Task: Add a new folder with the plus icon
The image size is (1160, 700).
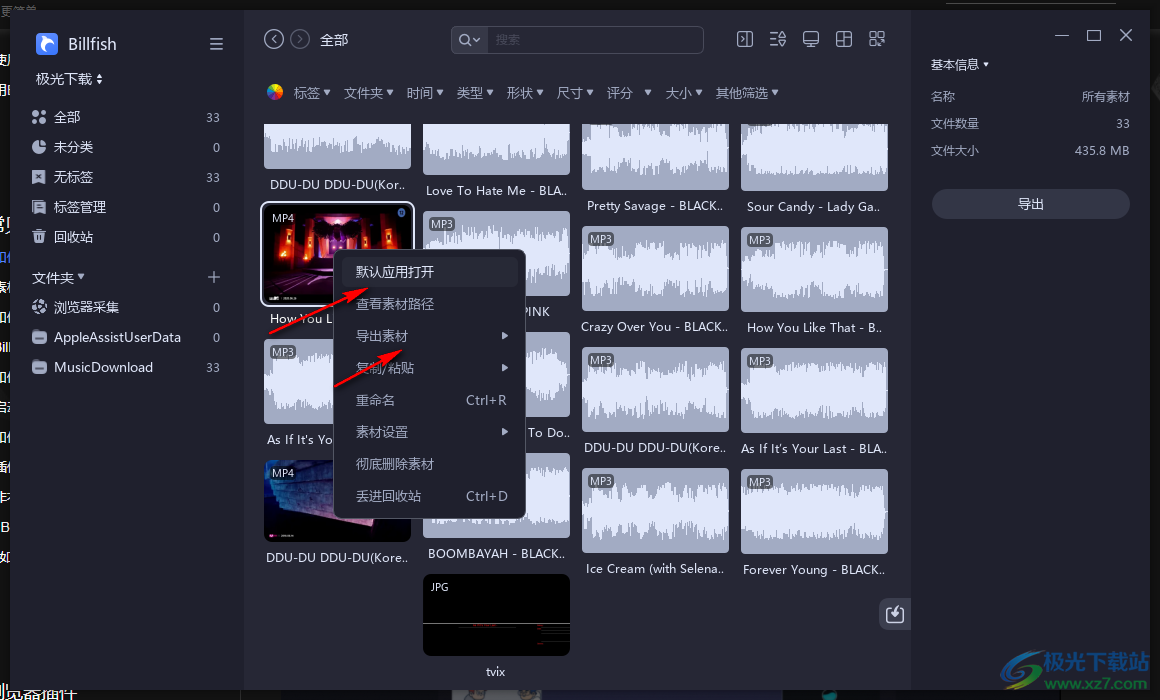Action: coord(214,277)
